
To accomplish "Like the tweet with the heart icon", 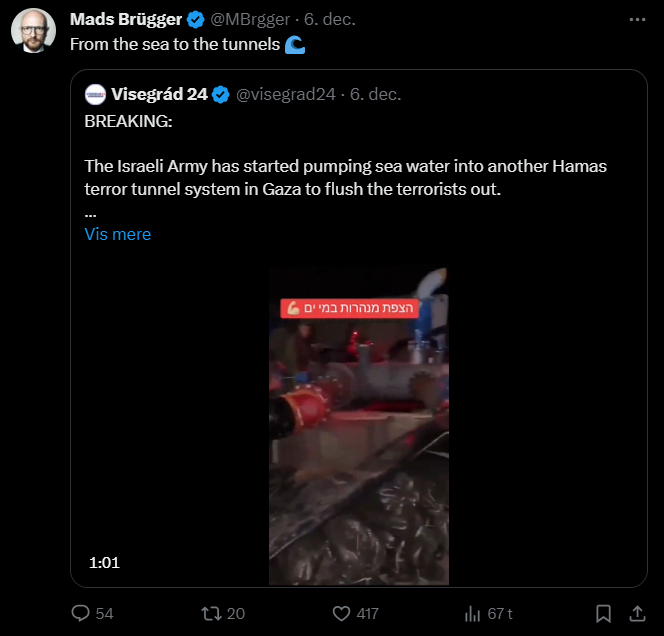I will click(341, 613).
